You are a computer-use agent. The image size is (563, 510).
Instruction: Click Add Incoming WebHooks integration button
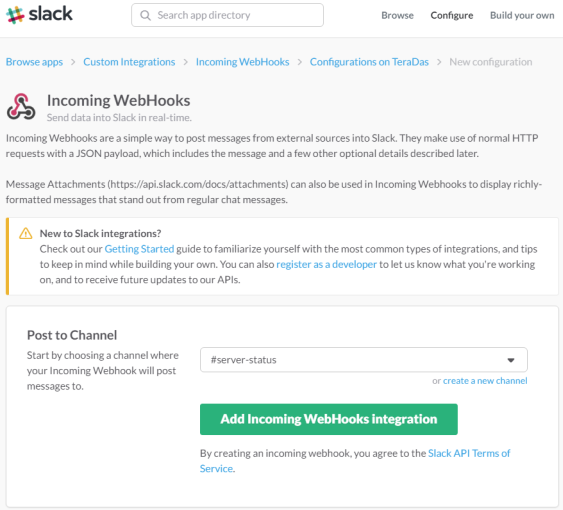(x=329, y=419)
